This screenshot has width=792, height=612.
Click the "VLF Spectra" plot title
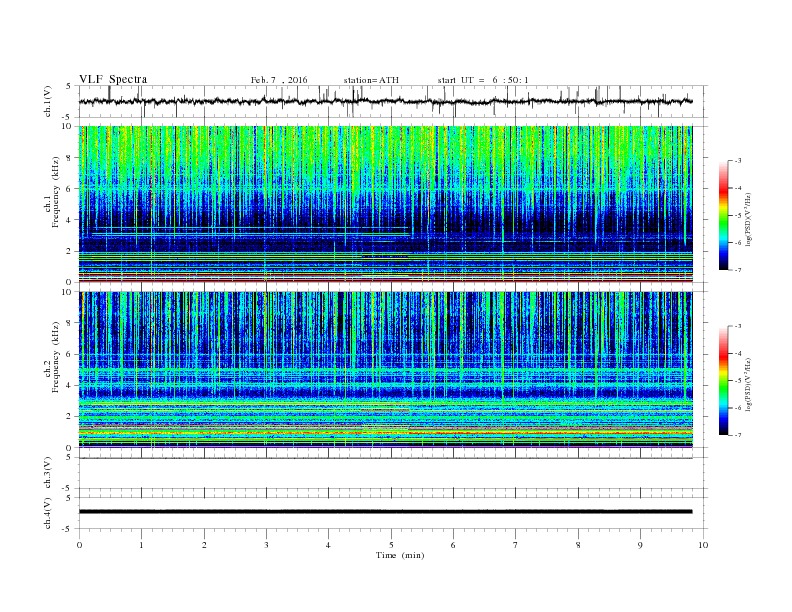[113, 79]
